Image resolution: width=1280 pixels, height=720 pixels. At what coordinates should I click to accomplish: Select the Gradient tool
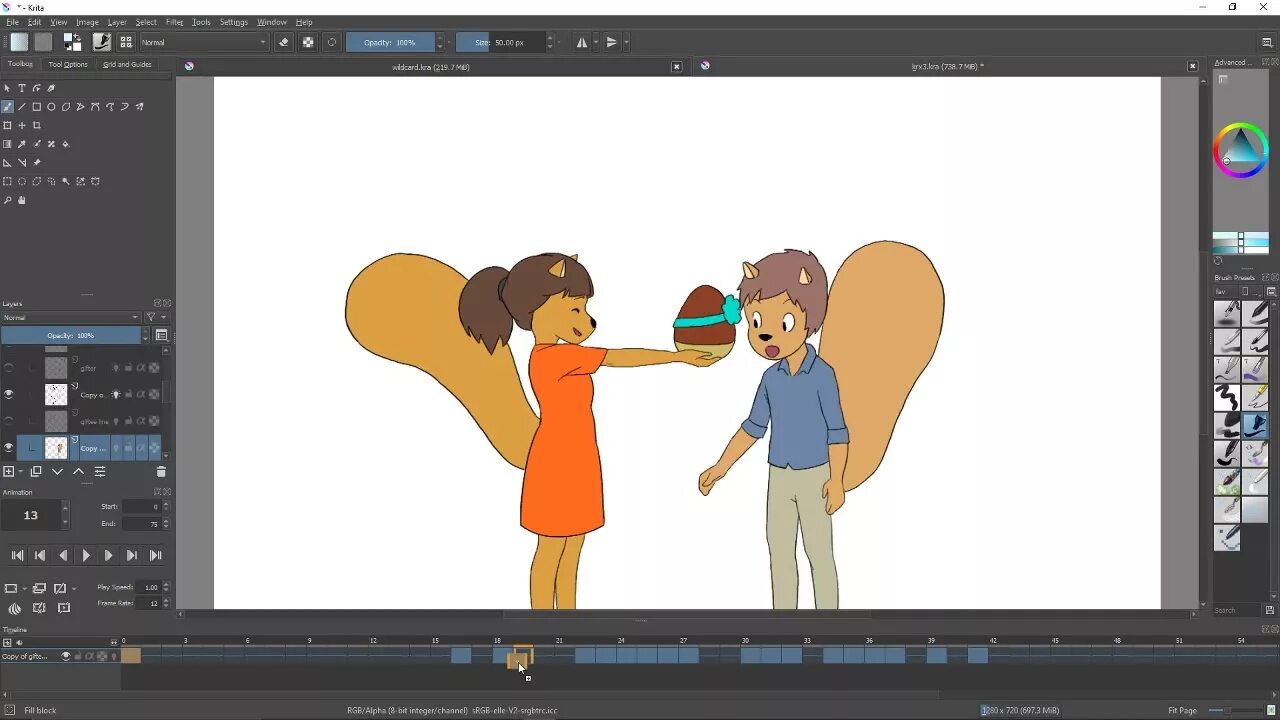point(7,144)
